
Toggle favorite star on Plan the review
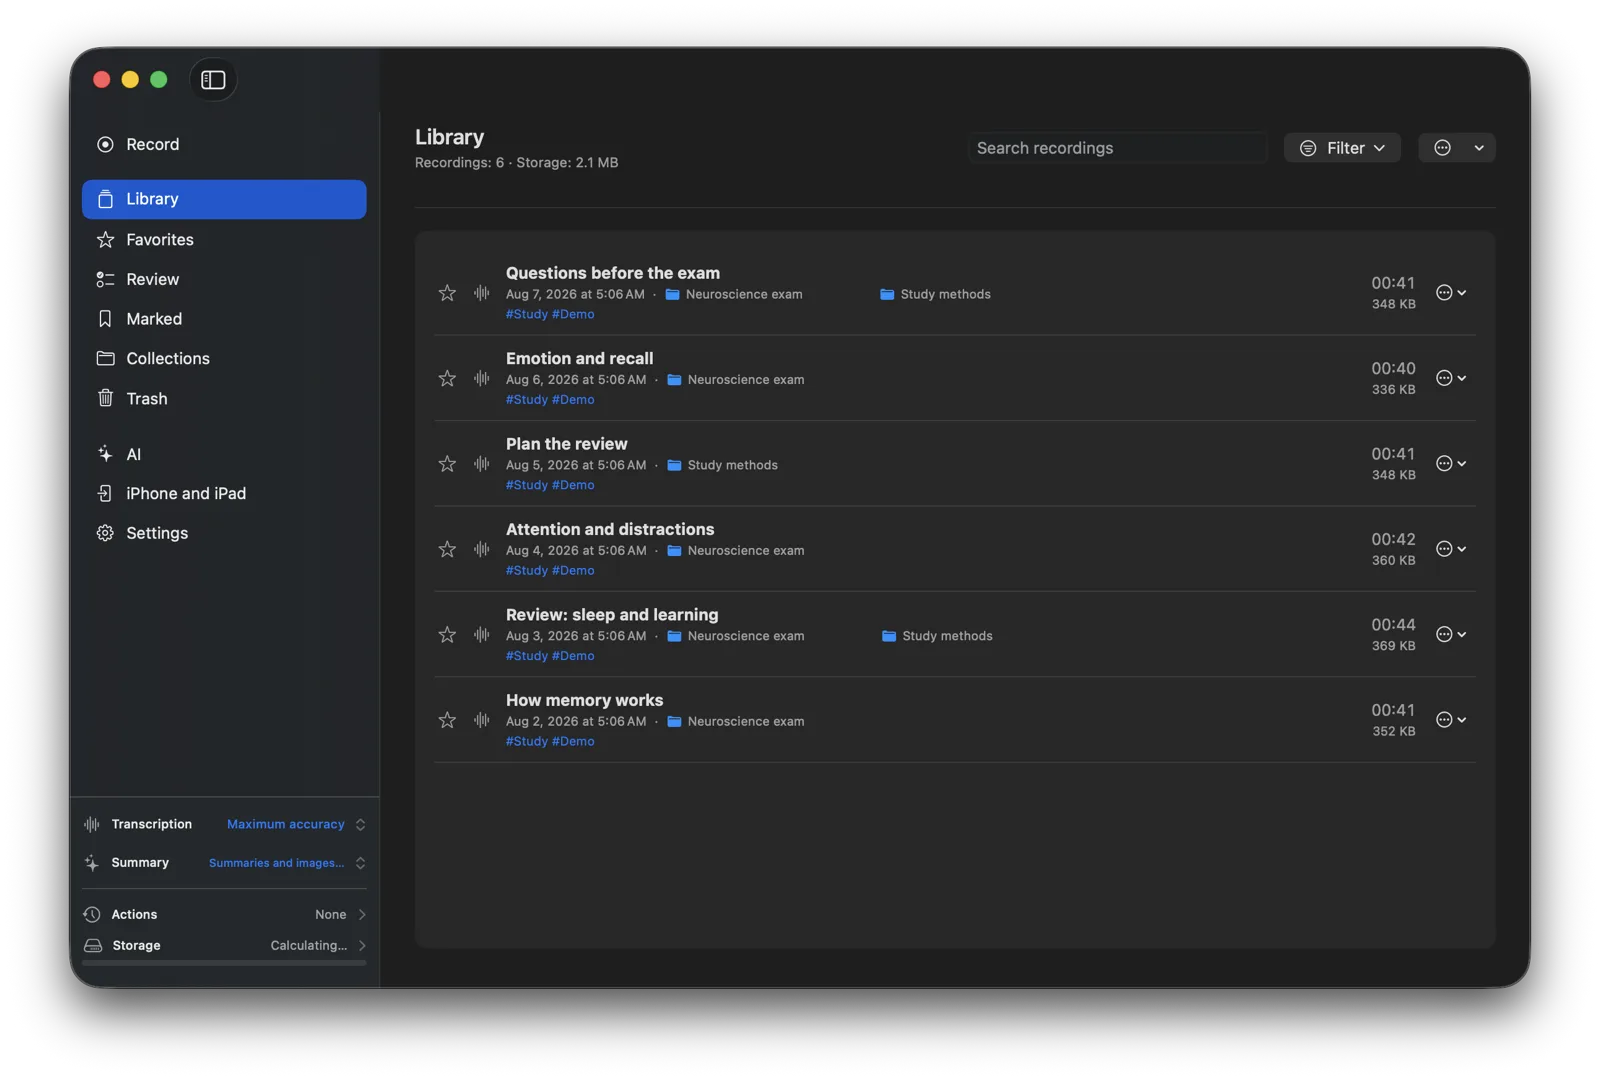447,464
